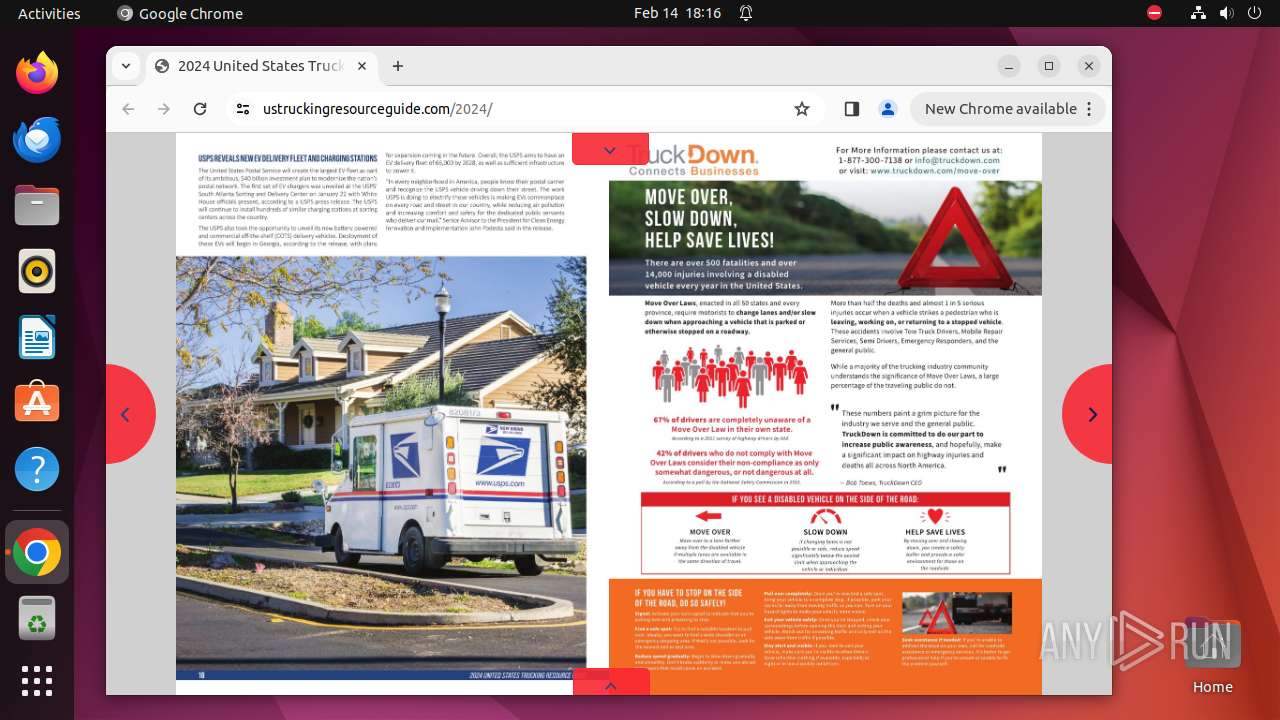Open the Trash in the dock
Viewport: 1280px width, 720px height.
[37, 618]
